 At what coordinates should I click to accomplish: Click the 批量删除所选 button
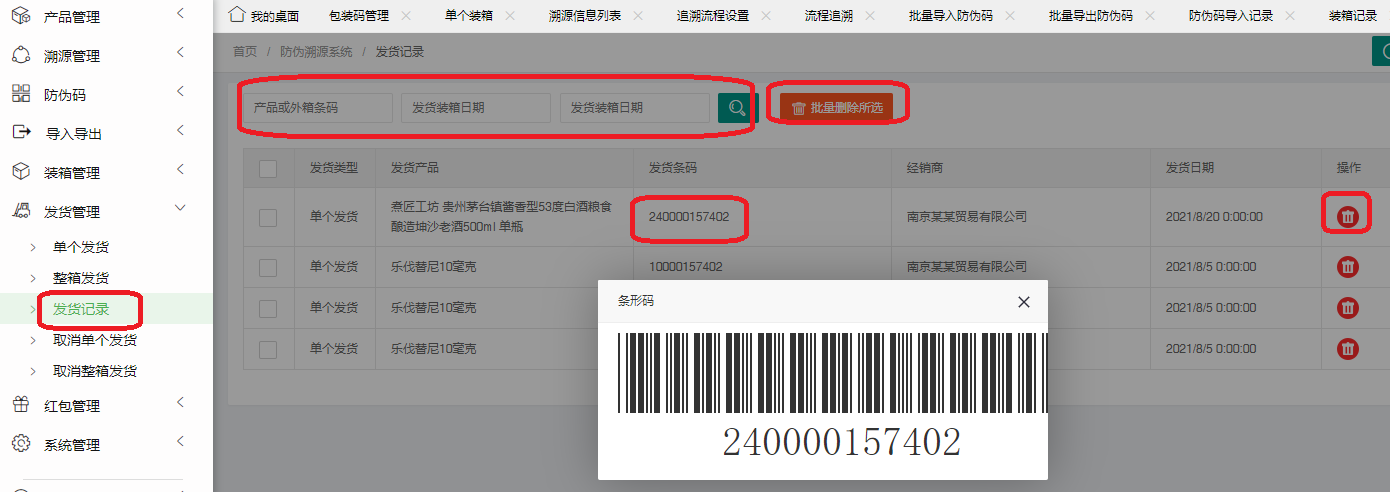[837, 108]
